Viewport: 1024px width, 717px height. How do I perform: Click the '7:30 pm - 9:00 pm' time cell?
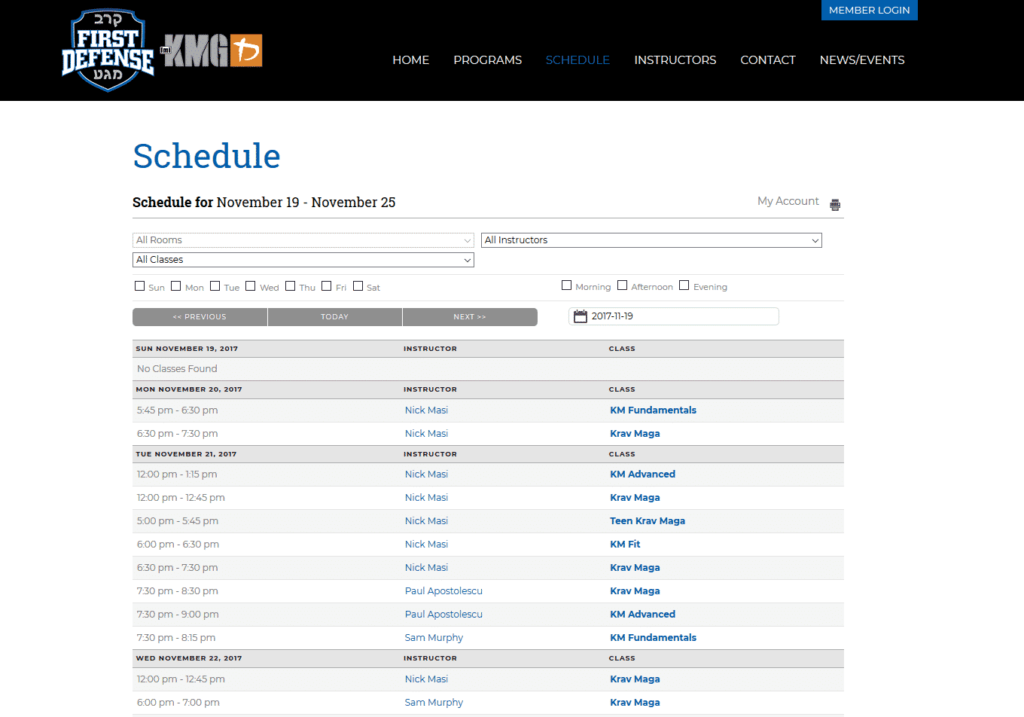coord(177,614)
